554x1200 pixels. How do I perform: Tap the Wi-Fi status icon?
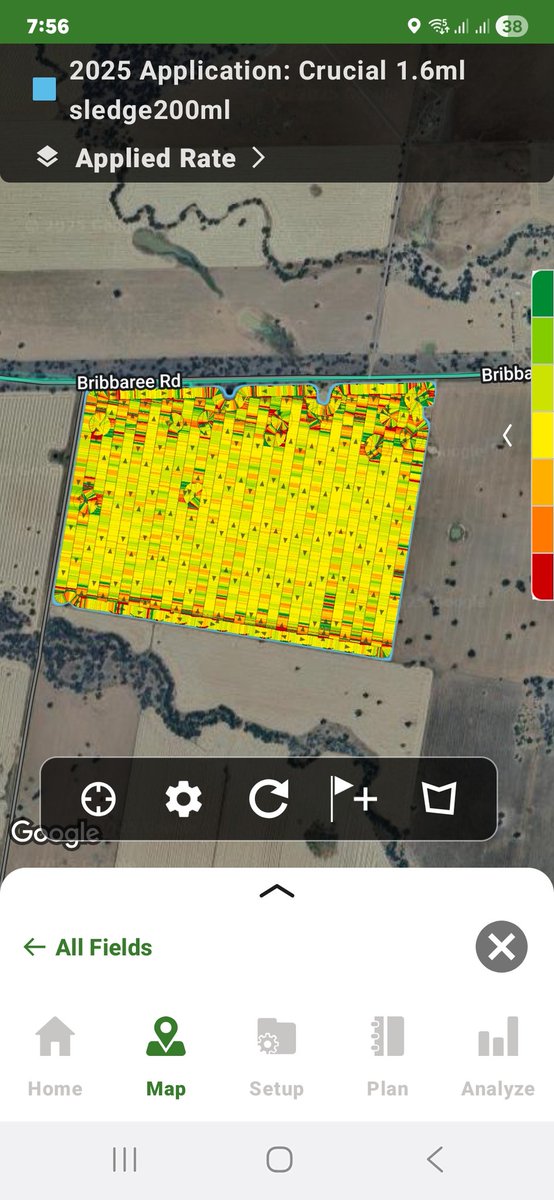click(x=438, y=27)
